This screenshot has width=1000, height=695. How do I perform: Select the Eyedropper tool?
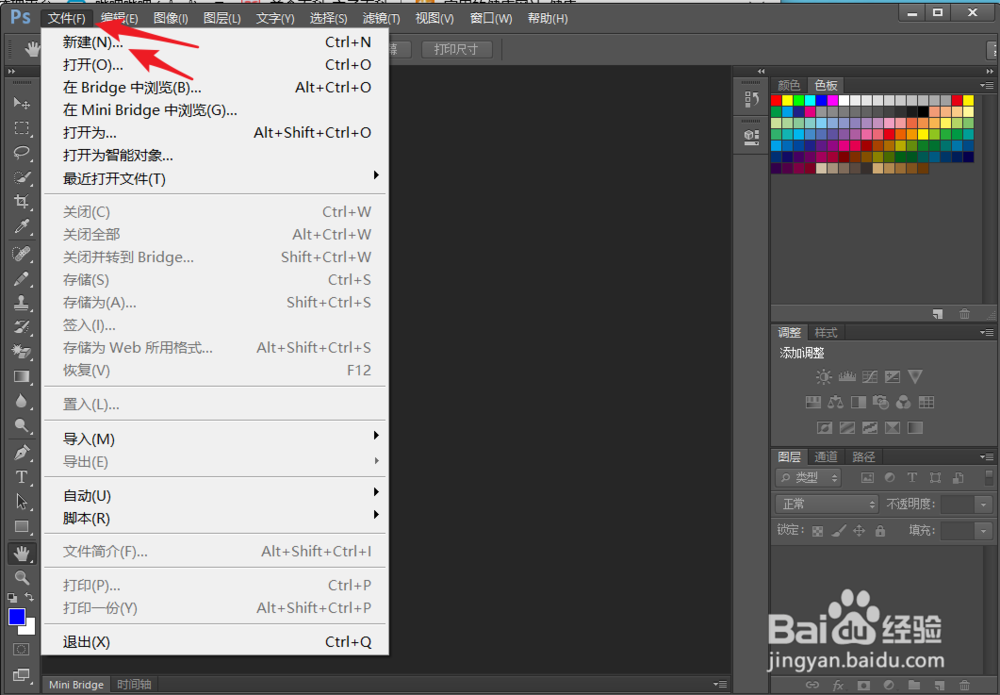(22, 227)
